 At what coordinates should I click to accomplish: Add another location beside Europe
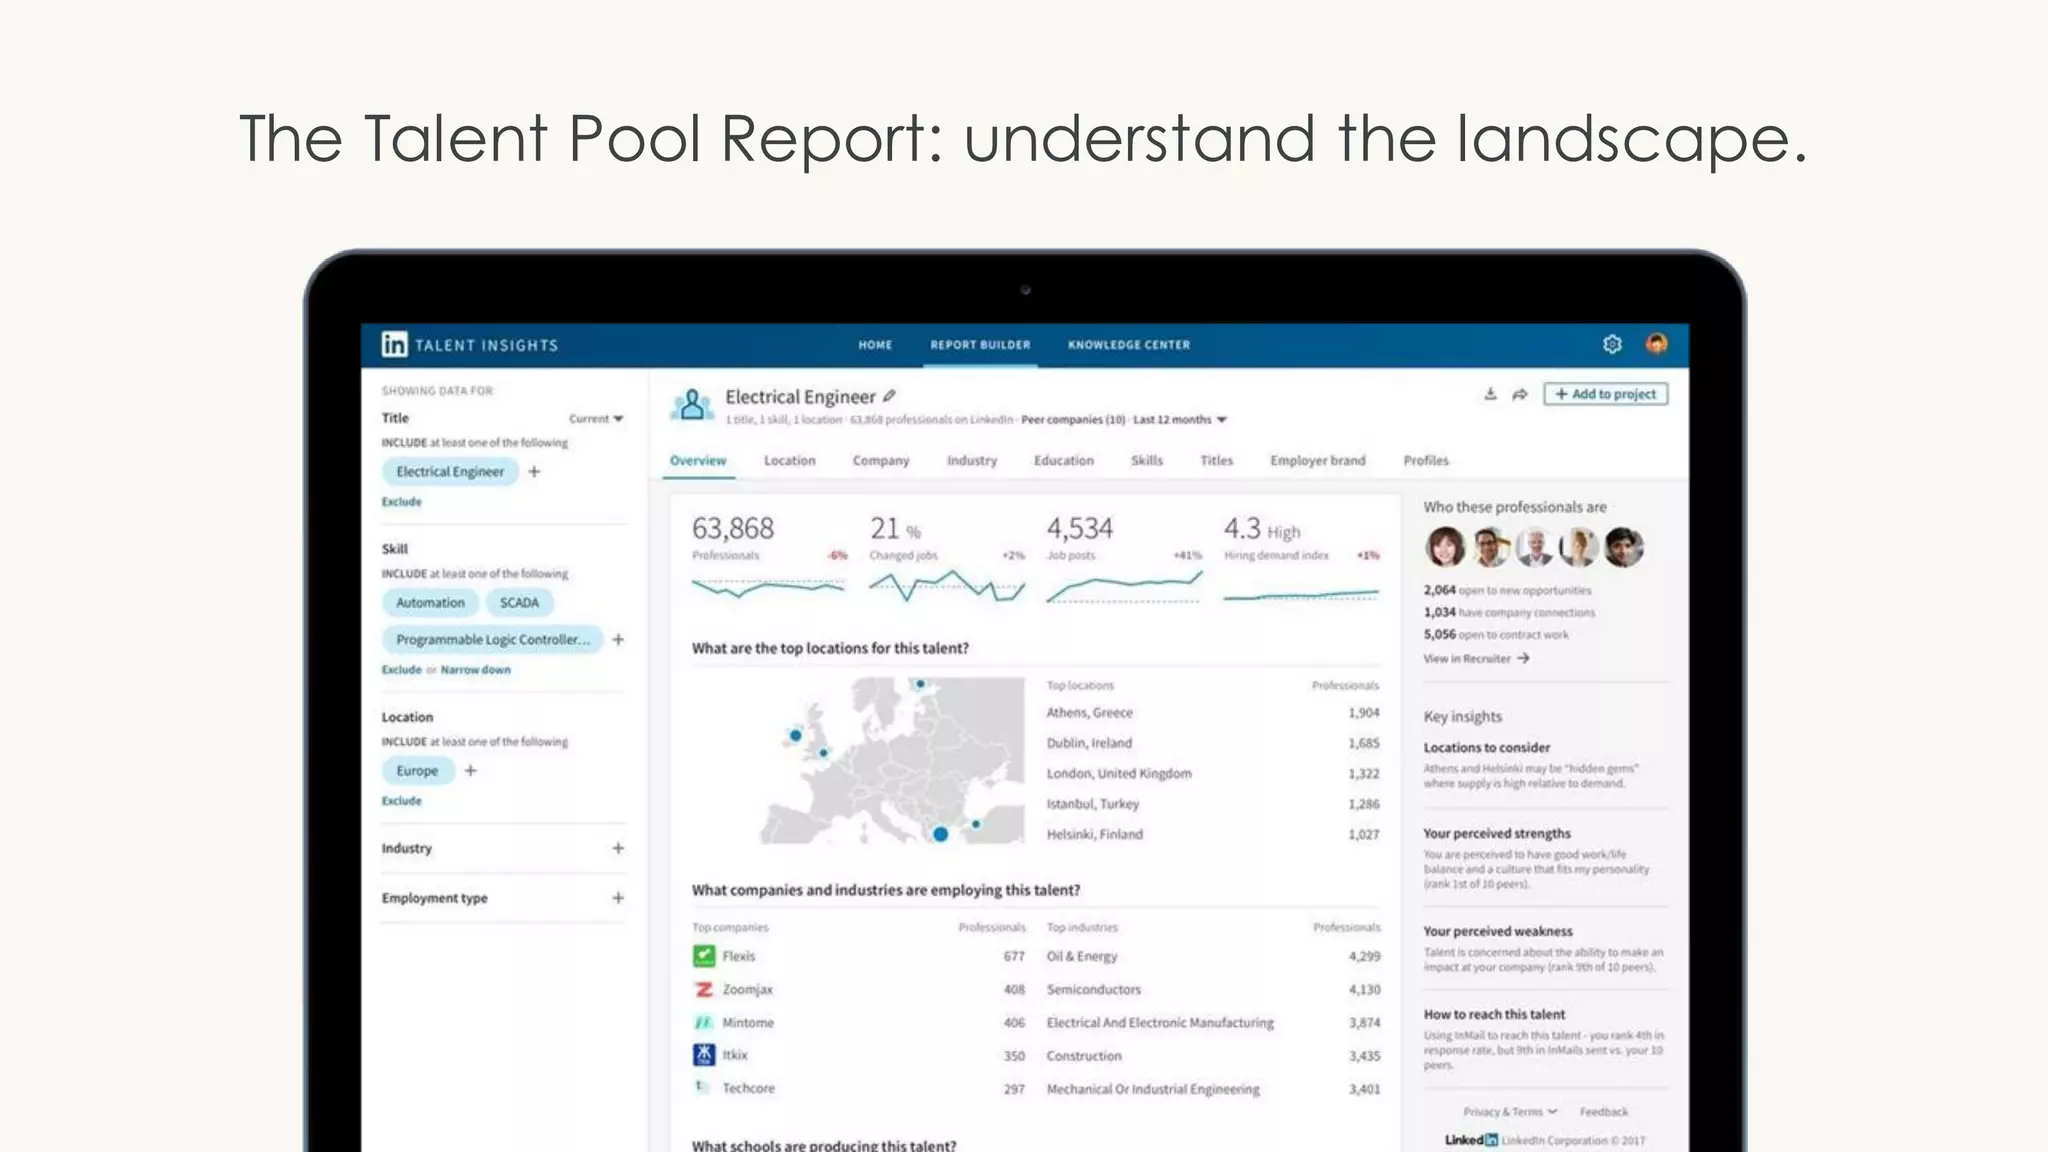pos(471,771)
